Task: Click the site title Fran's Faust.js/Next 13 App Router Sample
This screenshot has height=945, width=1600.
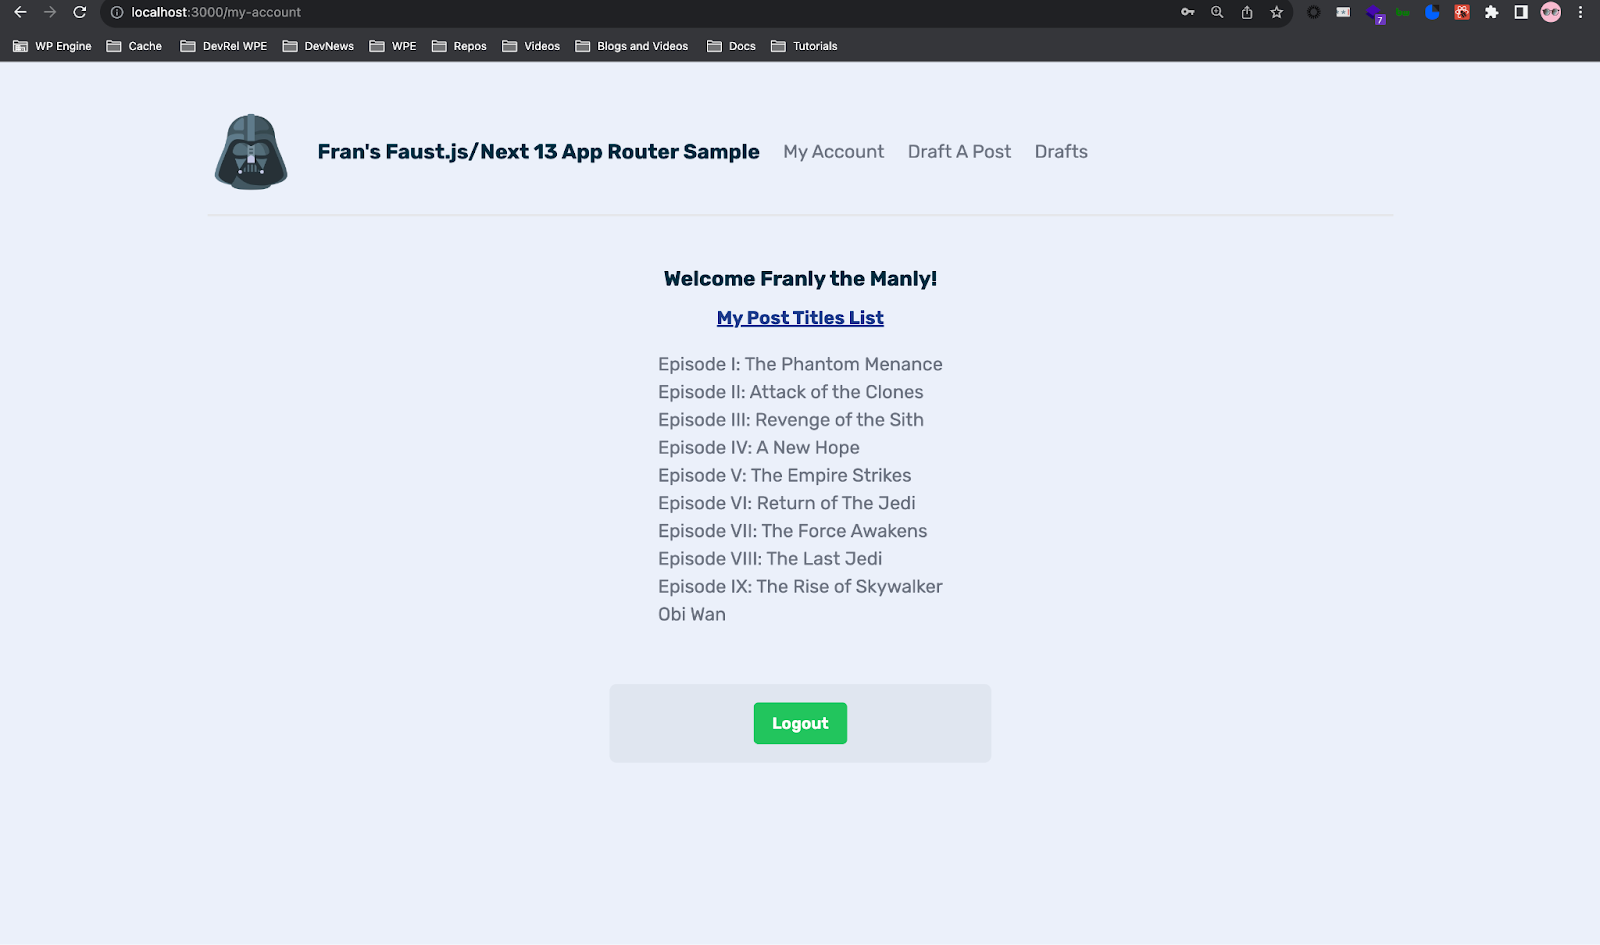Action: (538, 152)
